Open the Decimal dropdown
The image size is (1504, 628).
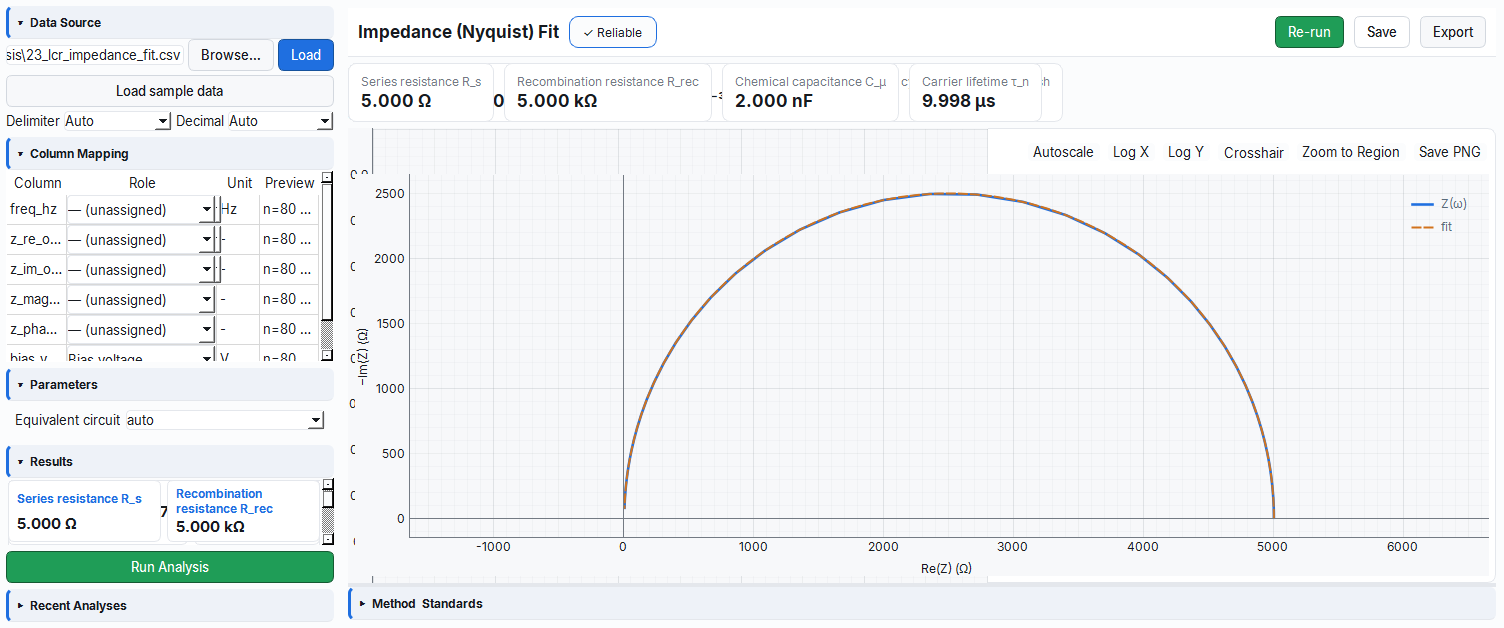point(280,121)
